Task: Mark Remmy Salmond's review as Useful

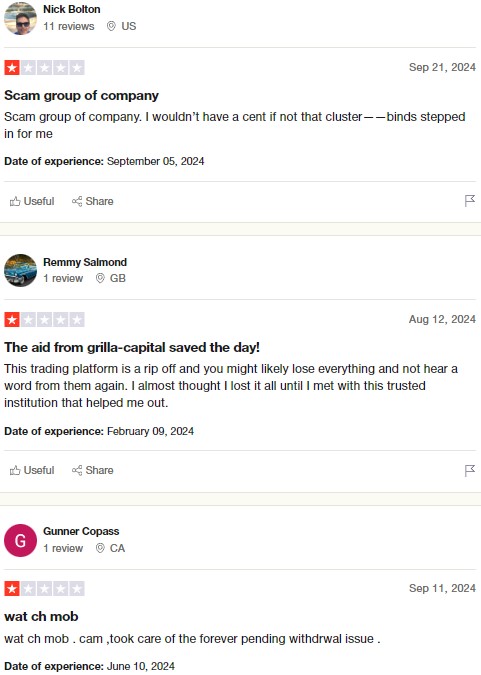Action: click(32, 470)
